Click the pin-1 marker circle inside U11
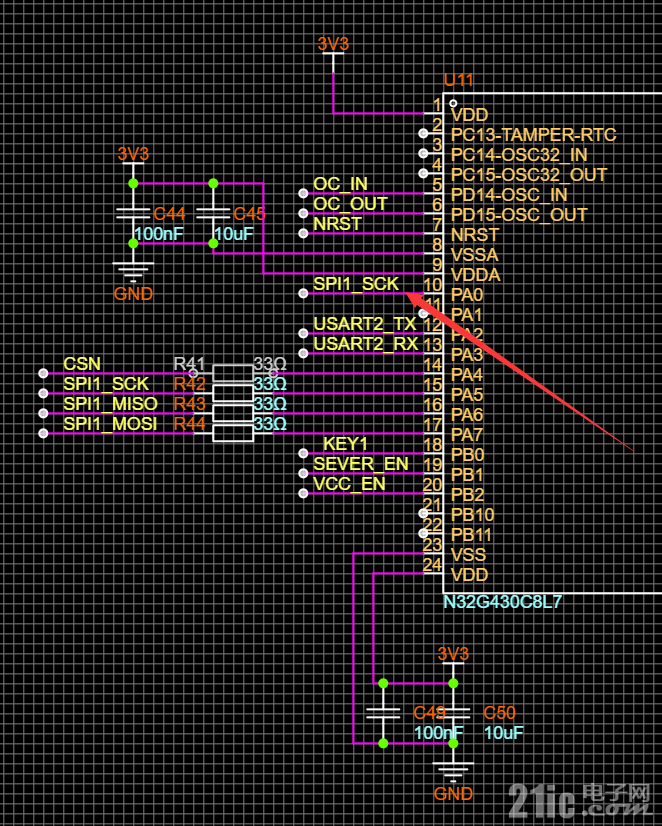The image size is (662, 826). tap(453, 103)
